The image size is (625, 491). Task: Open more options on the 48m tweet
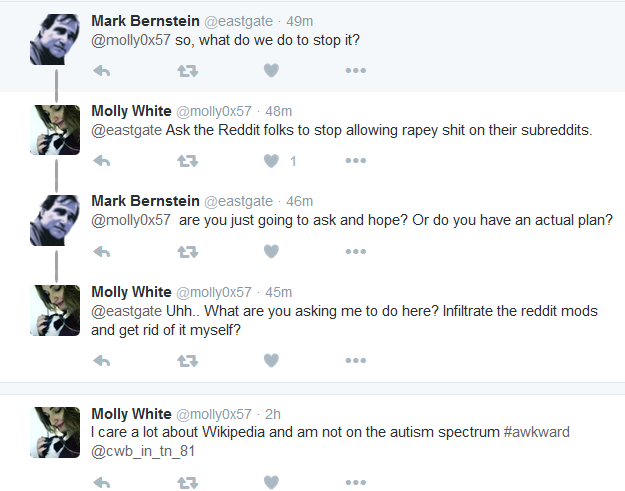356,161
